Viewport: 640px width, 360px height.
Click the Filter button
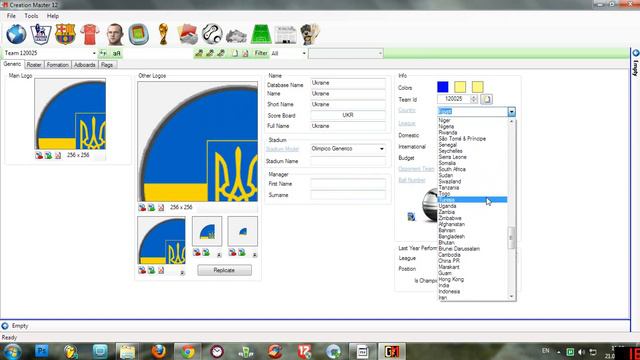pyautogui.click(x=261, y=53)
